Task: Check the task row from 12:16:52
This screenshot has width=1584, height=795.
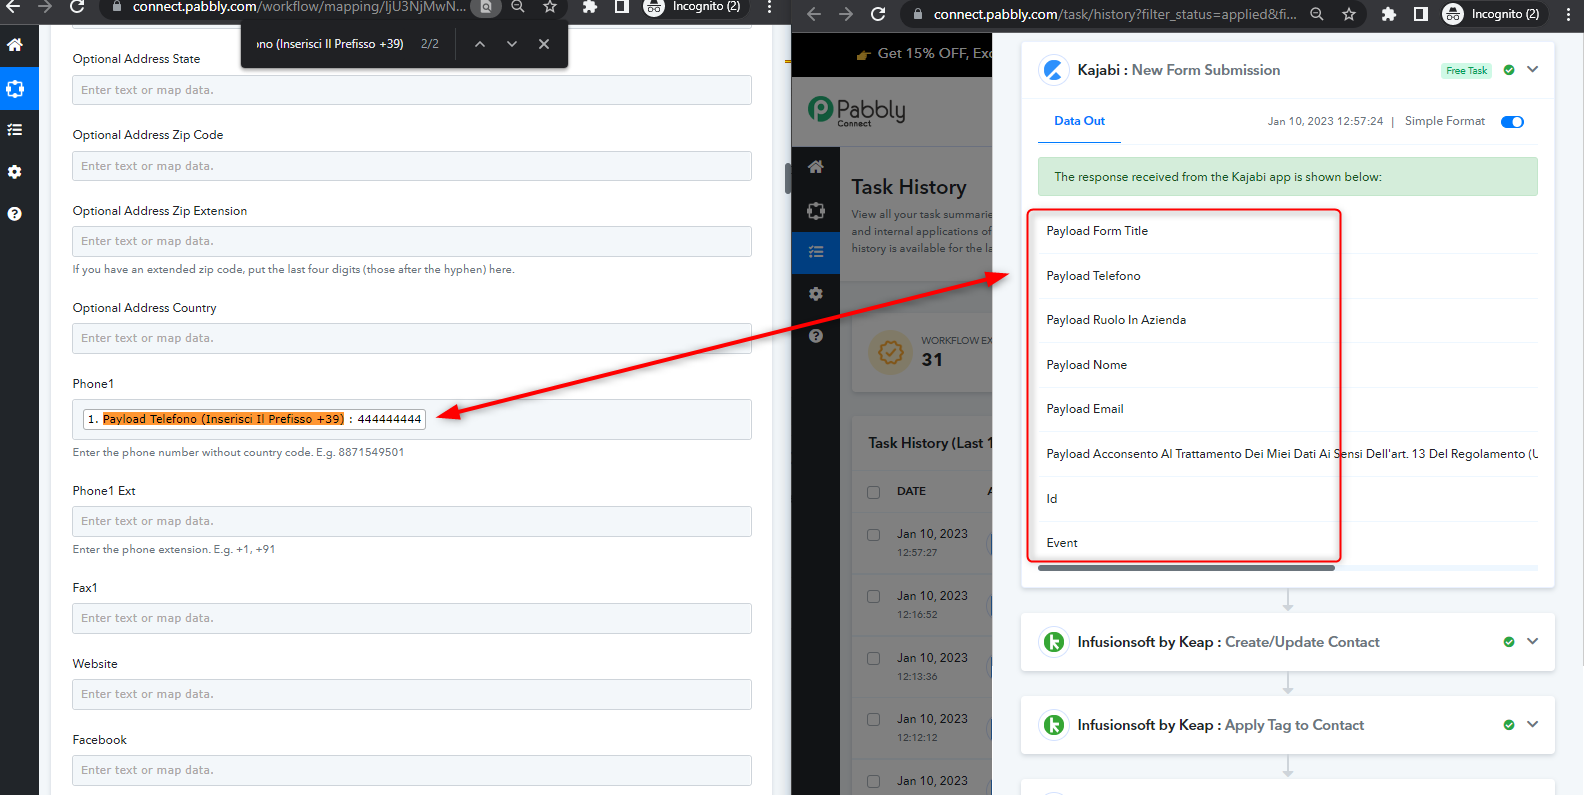Action: tap(874, 597)
